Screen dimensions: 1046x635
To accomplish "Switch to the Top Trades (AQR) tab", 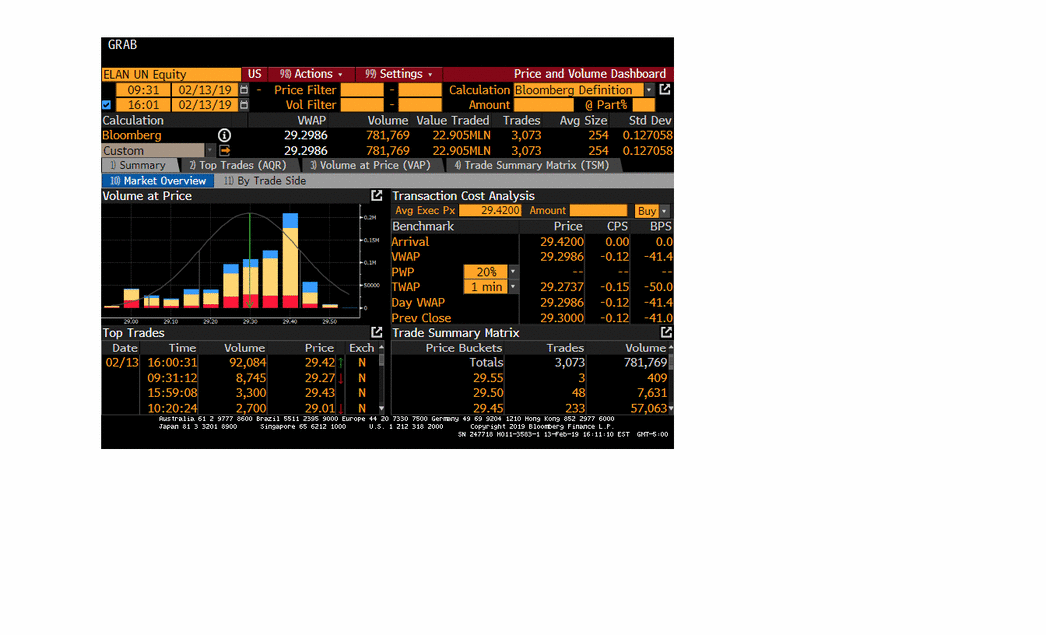I will point(240,165).
